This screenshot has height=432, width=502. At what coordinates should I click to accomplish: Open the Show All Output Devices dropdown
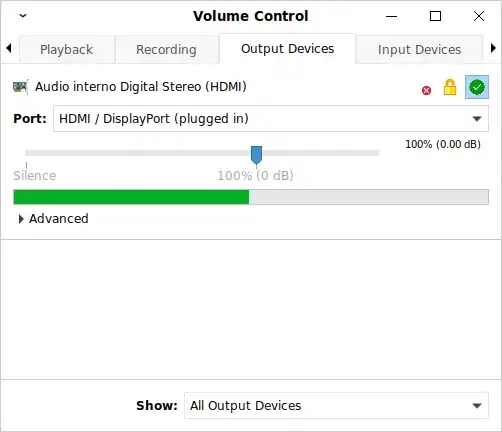tap(336, 406)
